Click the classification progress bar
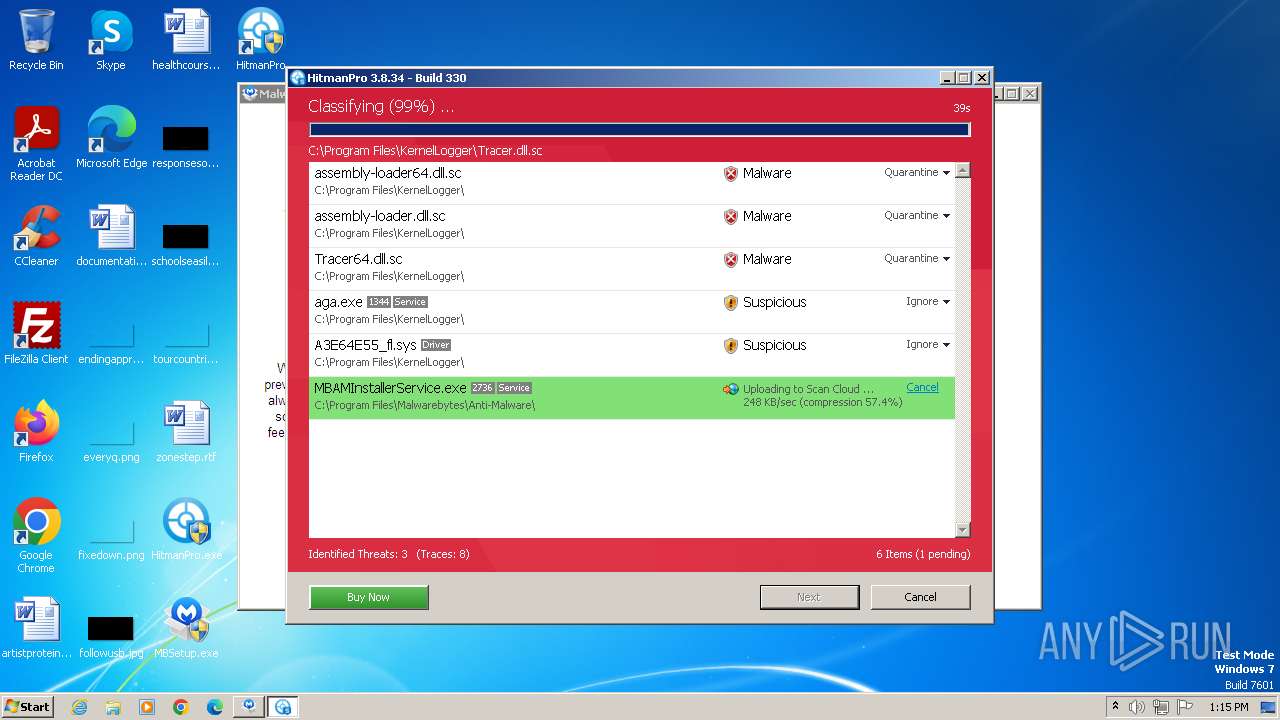Viewport: 1280px width, 720px height. click(639, 129)
